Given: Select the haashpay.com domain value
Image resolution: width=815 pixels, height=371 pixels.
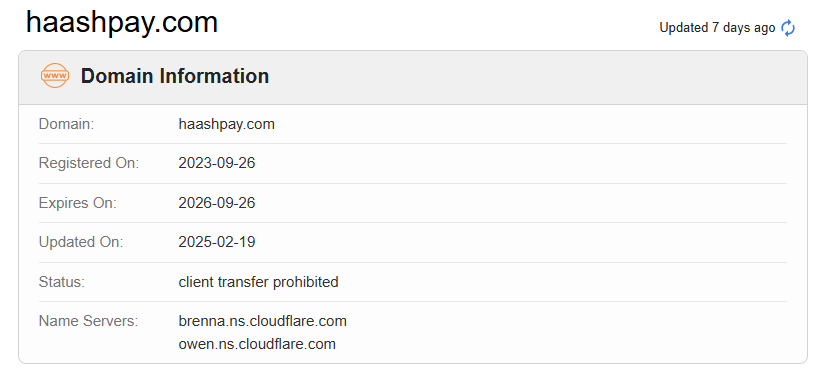Looking at the screenshot, I should (227, 124).
